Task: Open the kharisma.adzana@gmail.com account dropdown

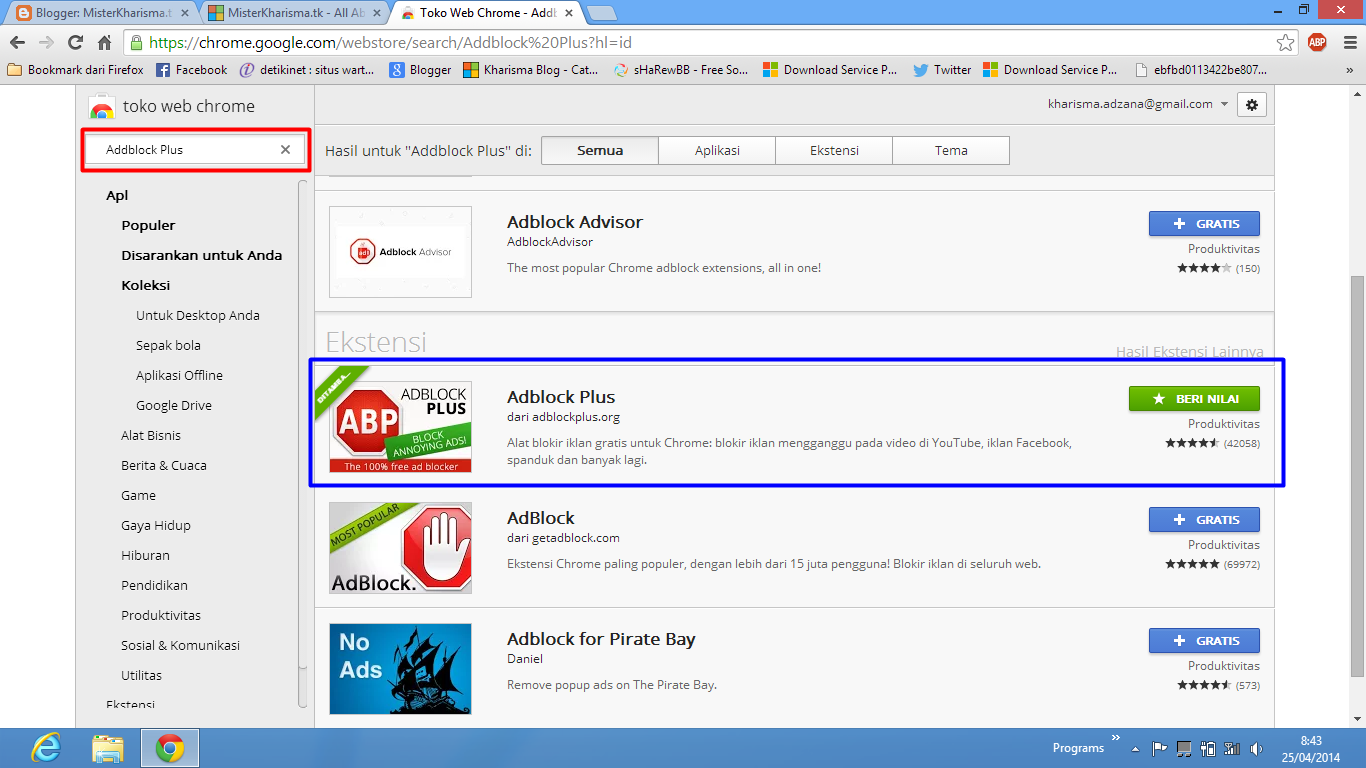Action: (x=1138, y=104)
